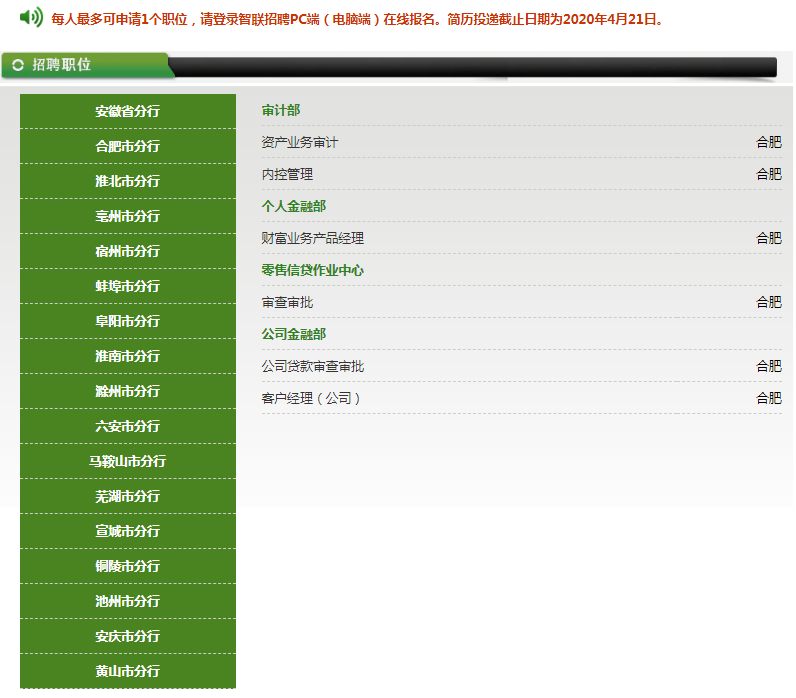Open 财富业务产品经理 job details
The height and width of the screenshot is (698, 796).
(x=313, y=238)
